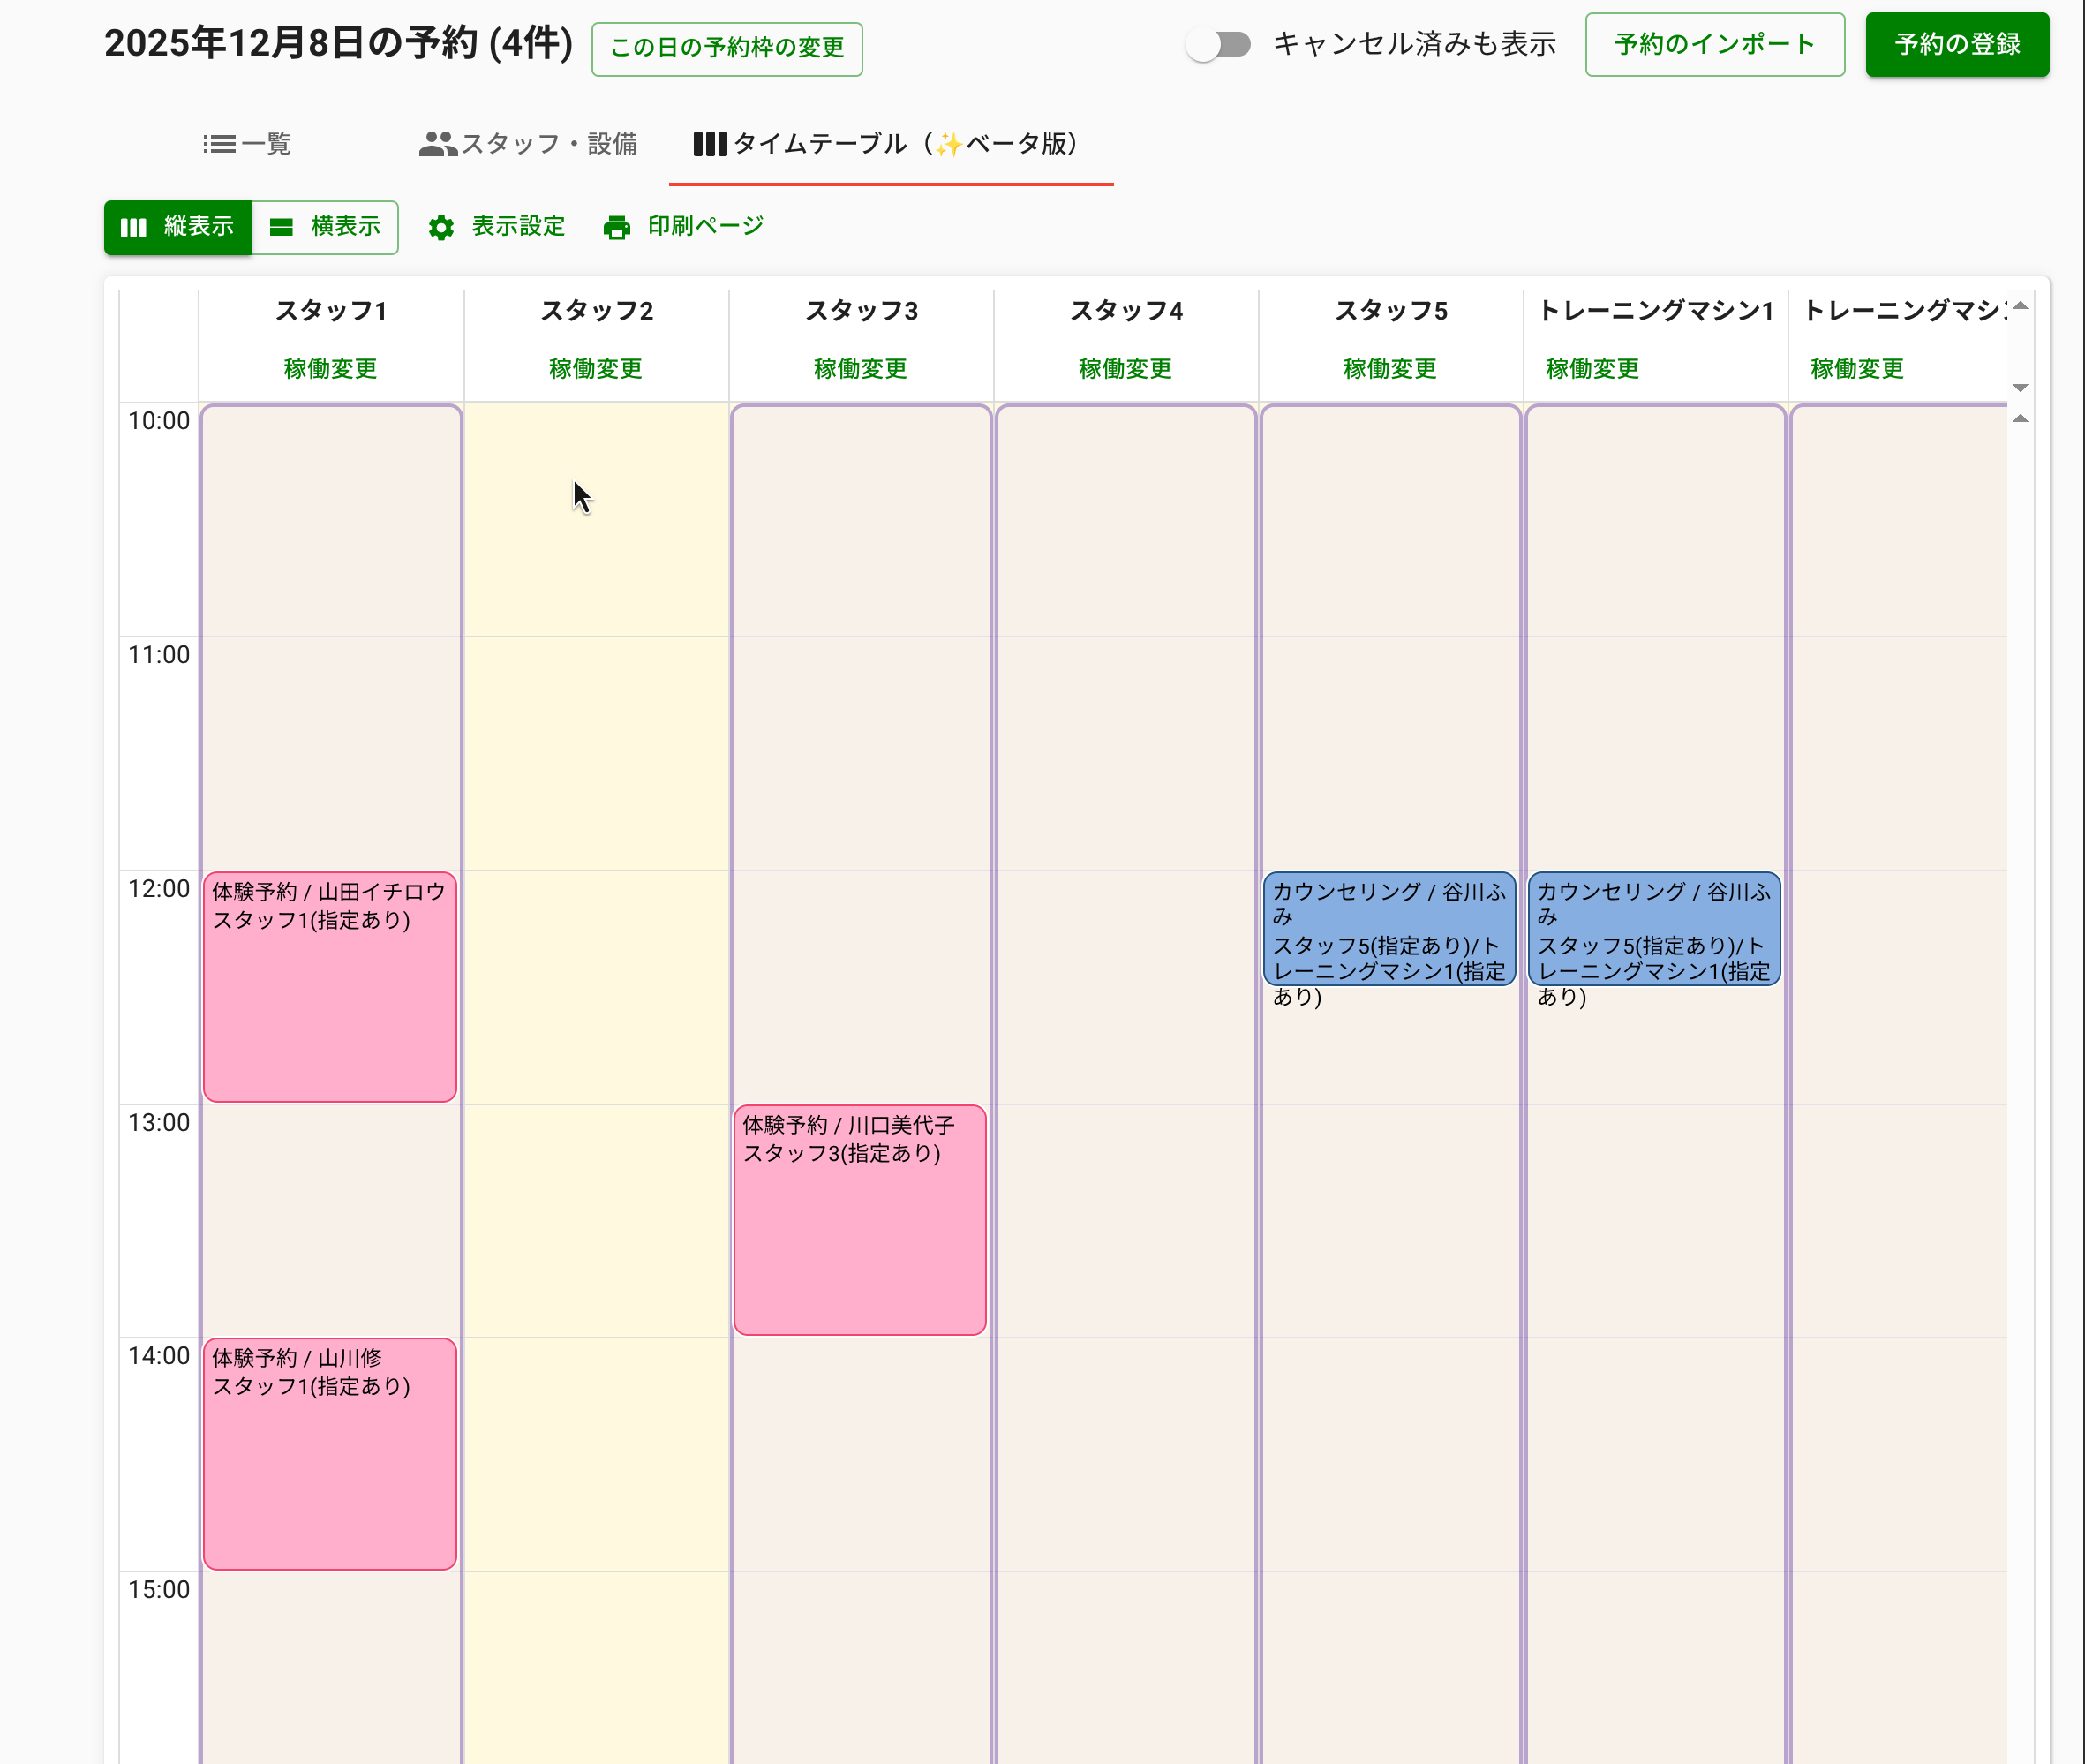Open the スタッフ・設備 tab
The image size is (2085, 1764).
[528, 144]
